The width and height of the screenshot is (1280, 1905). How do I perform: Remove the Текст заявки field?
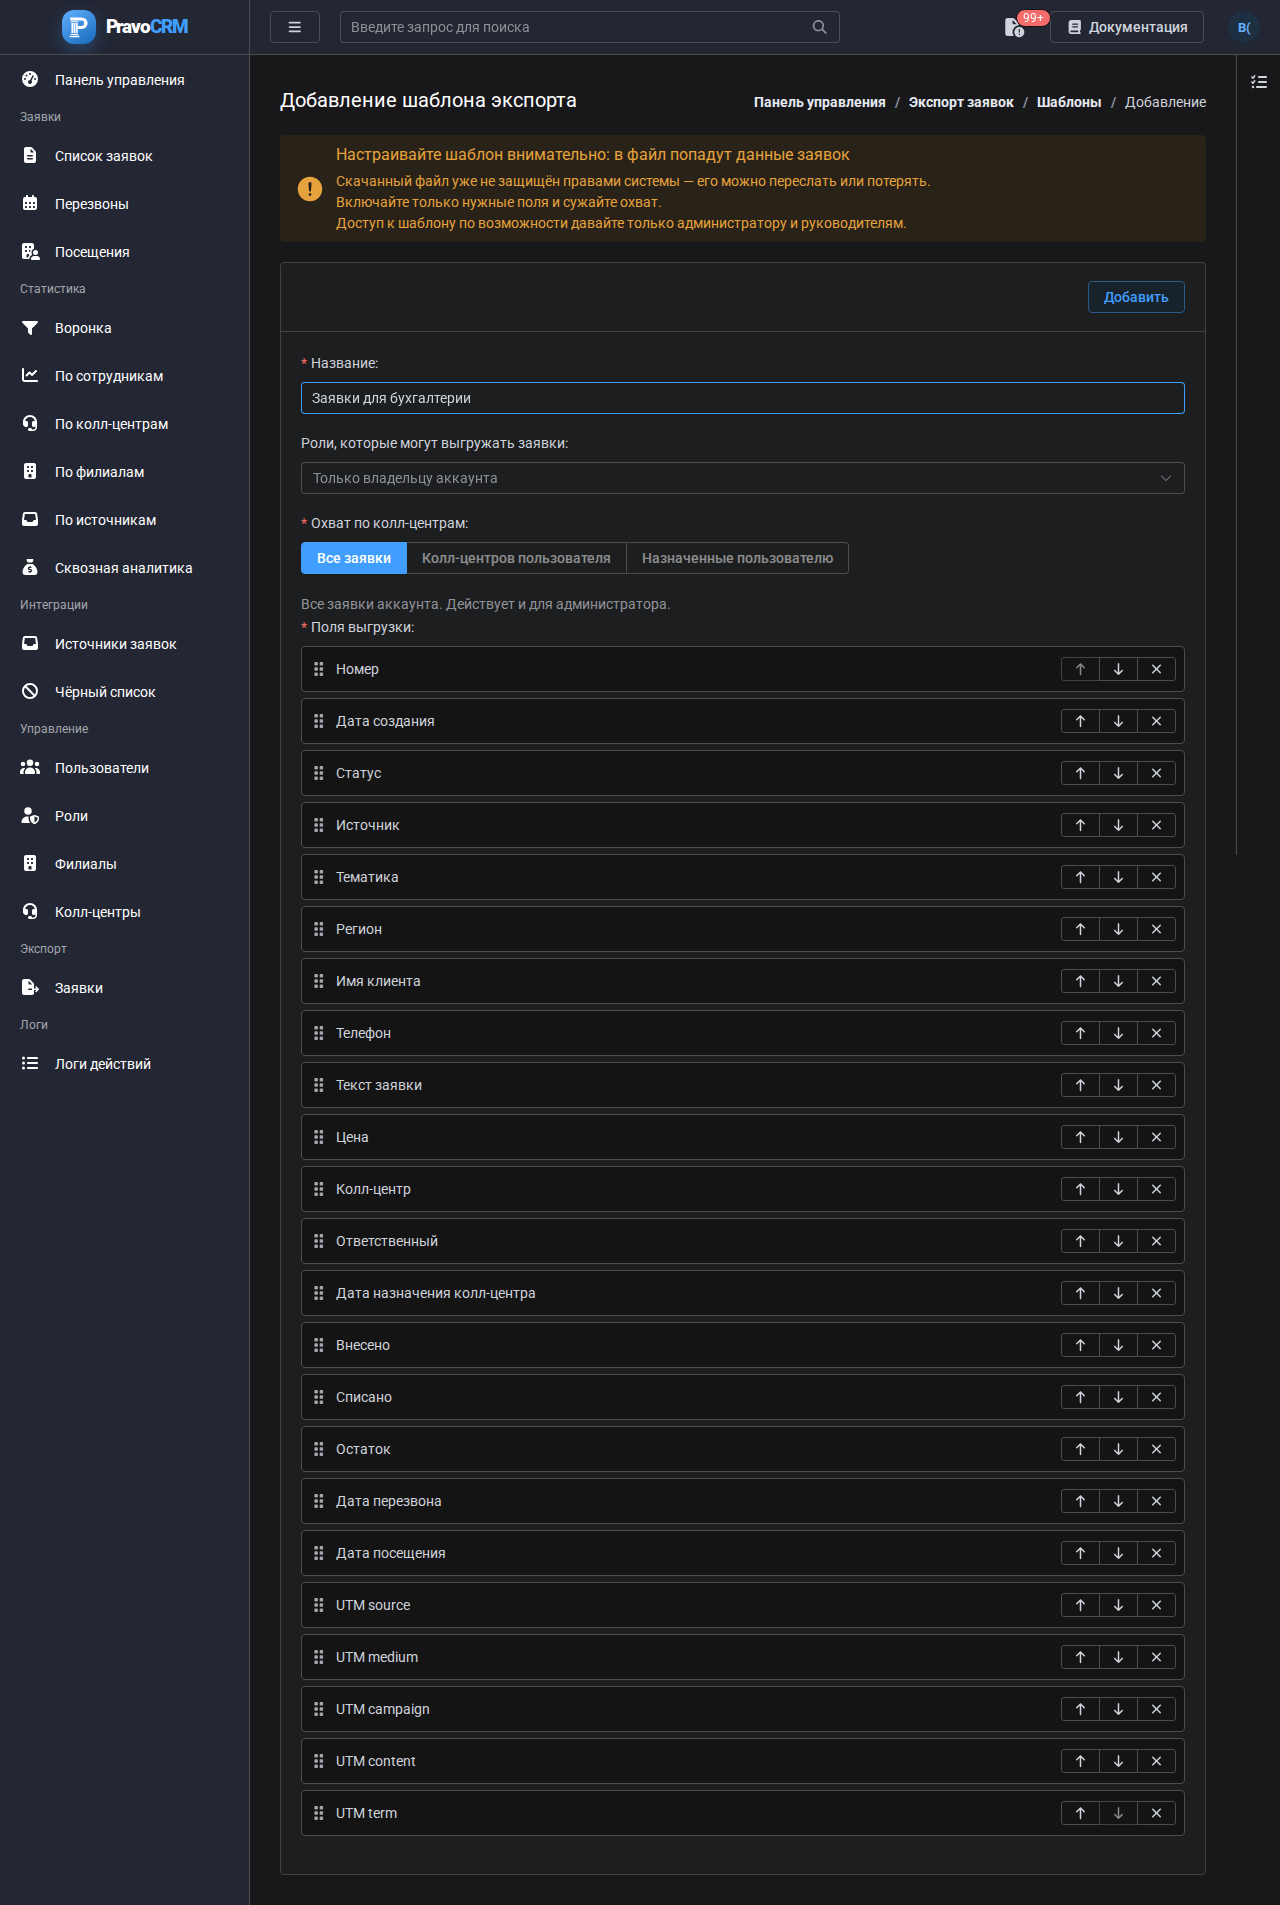click(1156, 1085)
